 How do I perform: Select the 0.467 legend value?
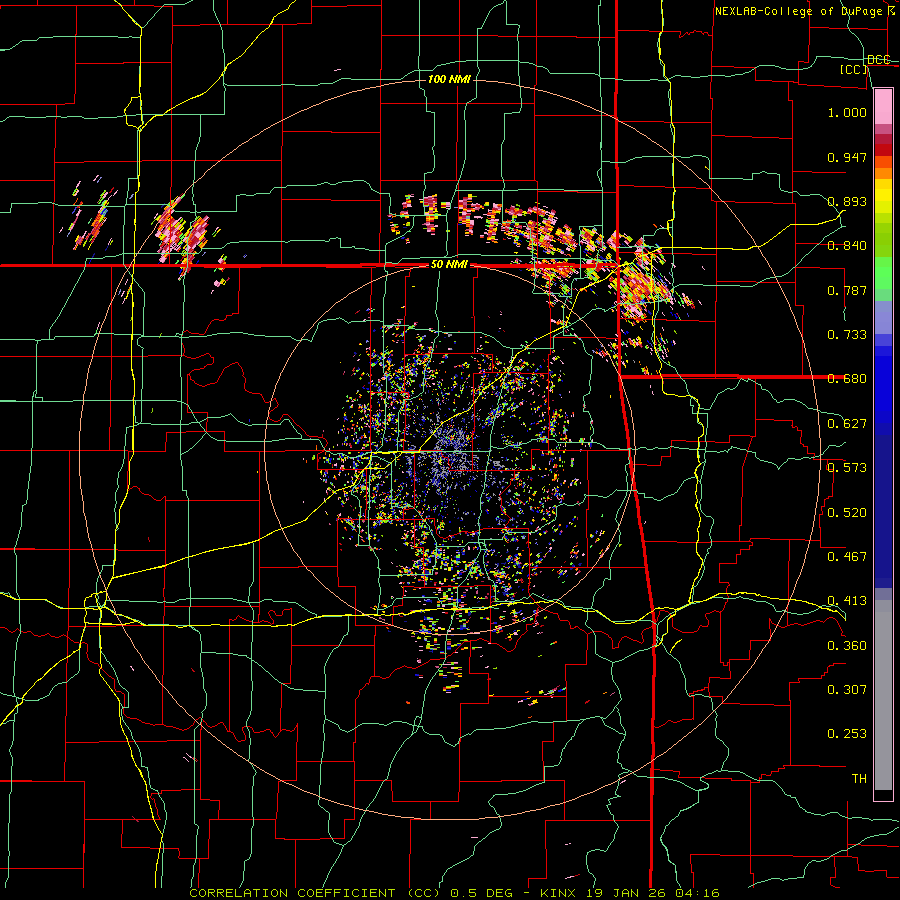click(847, 557)
